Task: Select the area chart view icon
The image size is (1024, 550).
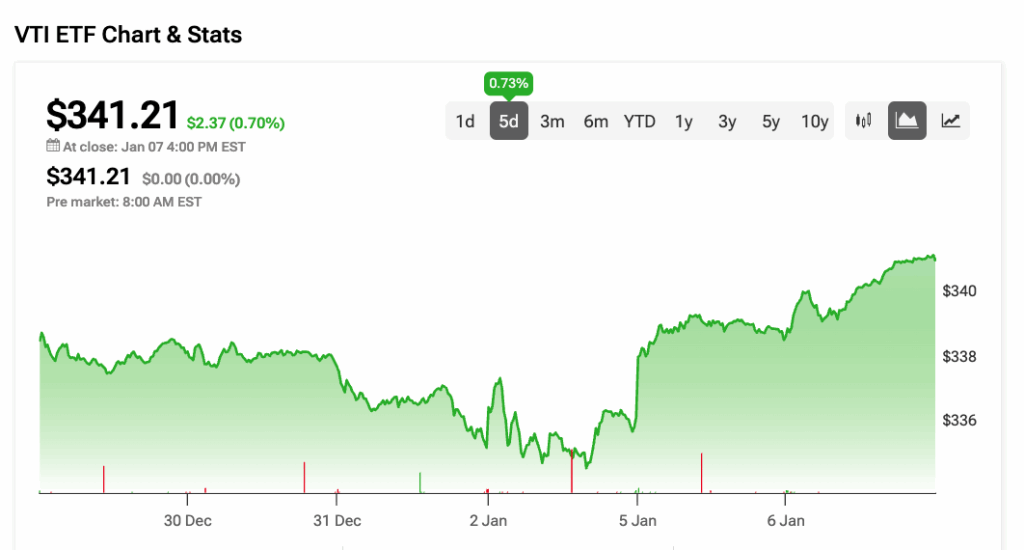Action: pos(907,121)
